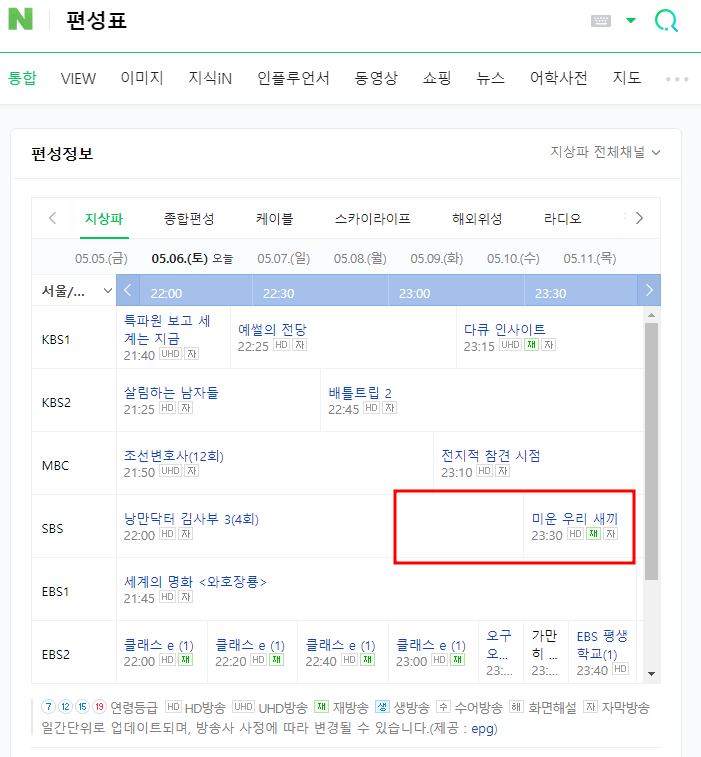Open the 뉴스 tab

(x=491, y=78)
